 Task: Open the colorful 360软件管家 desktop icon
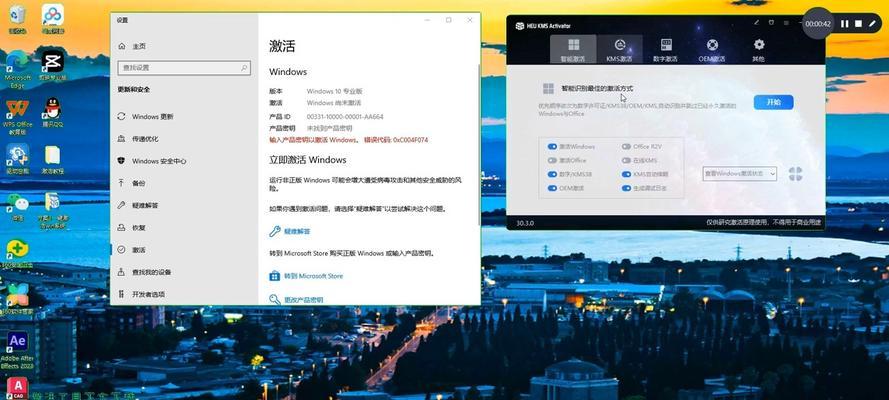18,299
